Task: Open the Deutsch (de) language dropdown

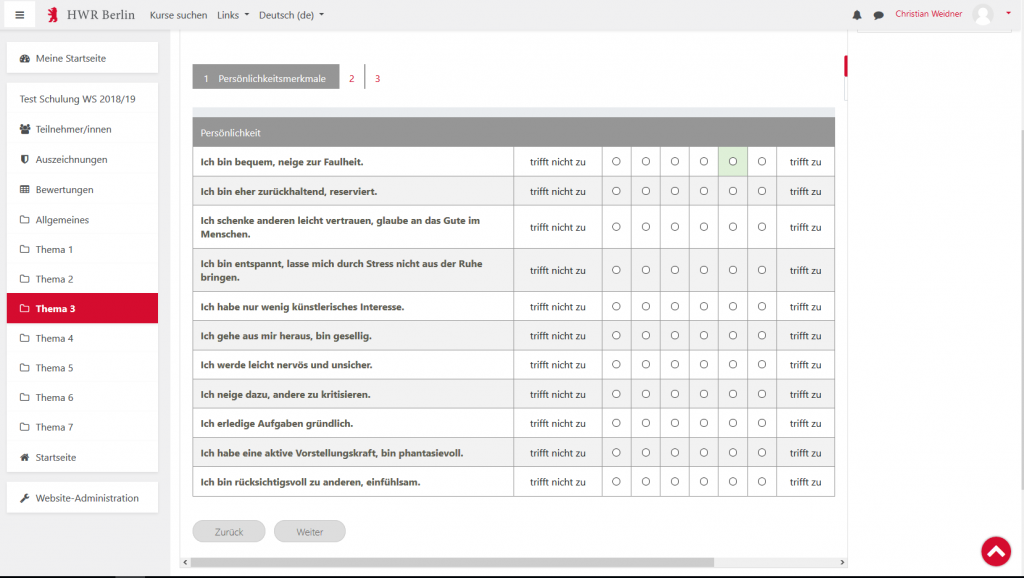Action: click(291, 15)
